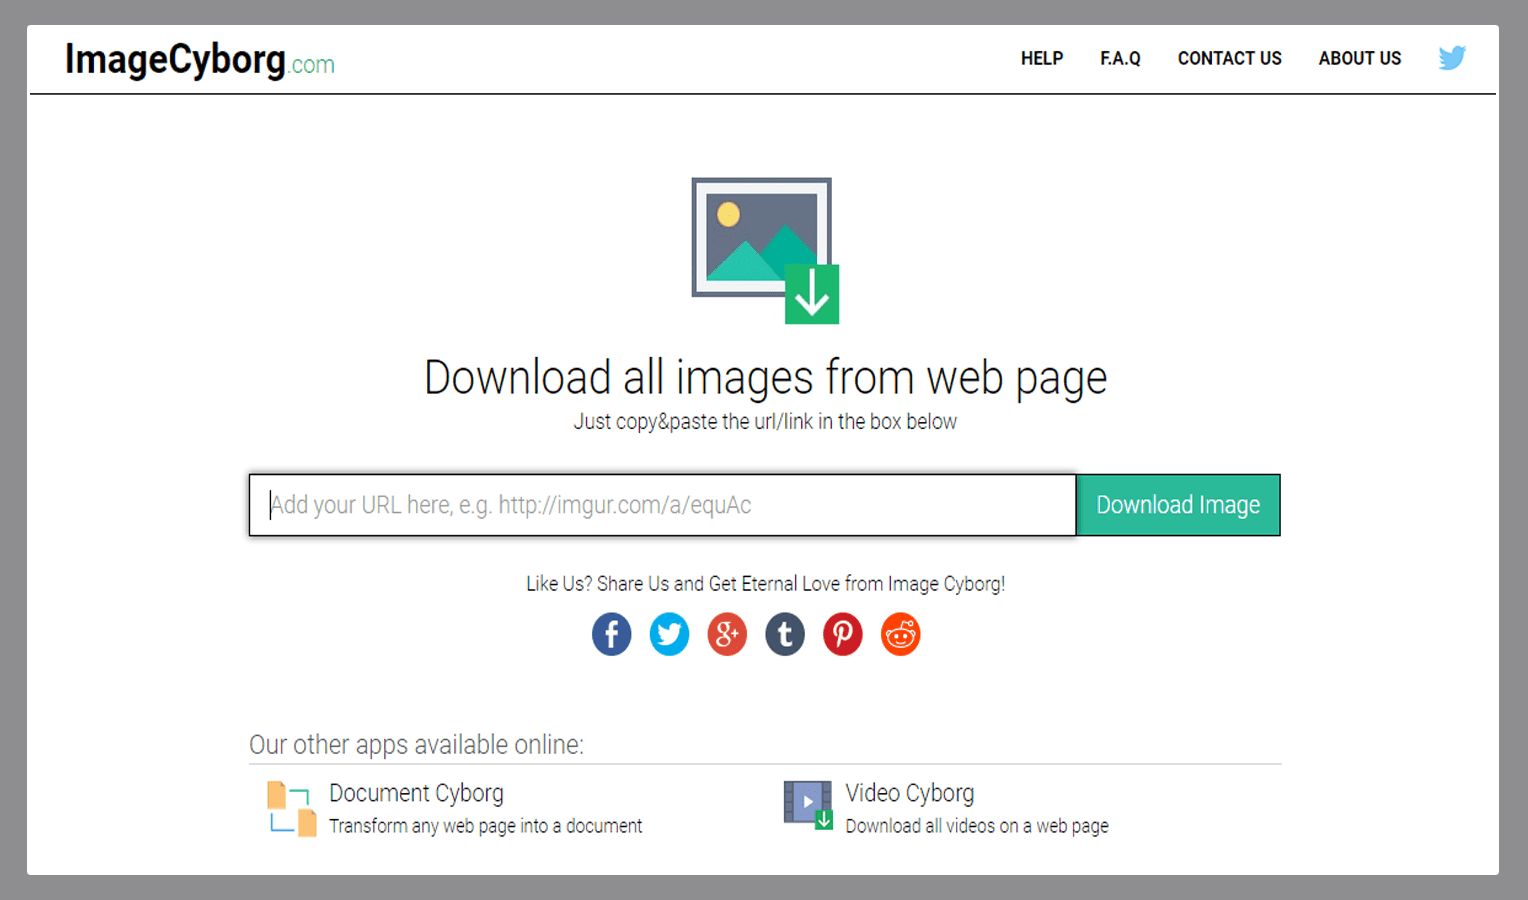Click the Document Cyborg app icon
The image size is (1528, 900).
(x=291, y=808)
